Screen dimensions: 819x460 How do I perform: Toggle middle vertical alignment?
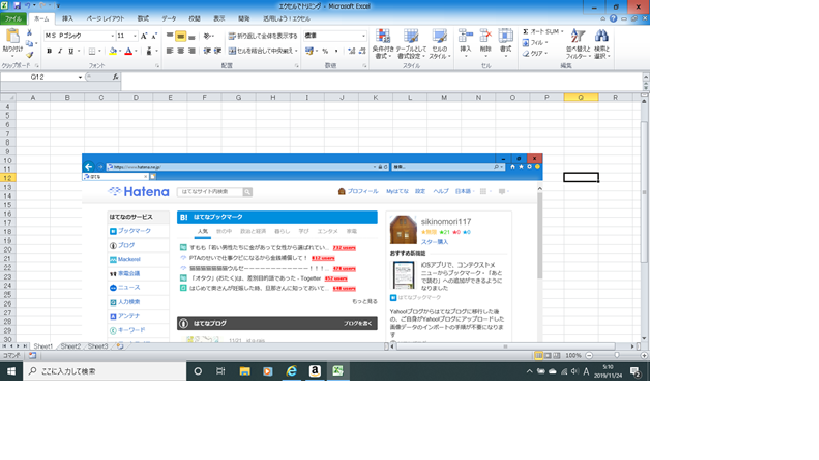pos(181,36)
